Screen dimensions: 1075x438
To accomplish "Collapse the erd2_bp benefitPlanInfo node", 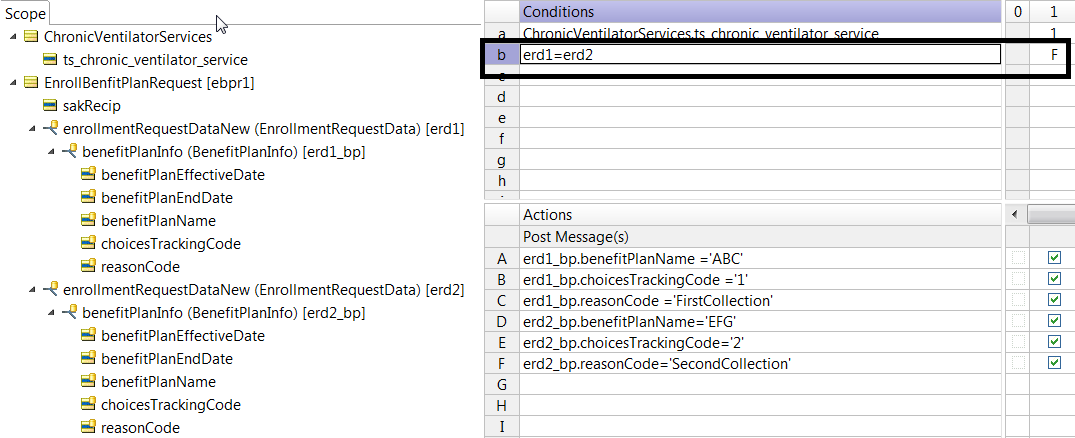I will pos(52,312).
